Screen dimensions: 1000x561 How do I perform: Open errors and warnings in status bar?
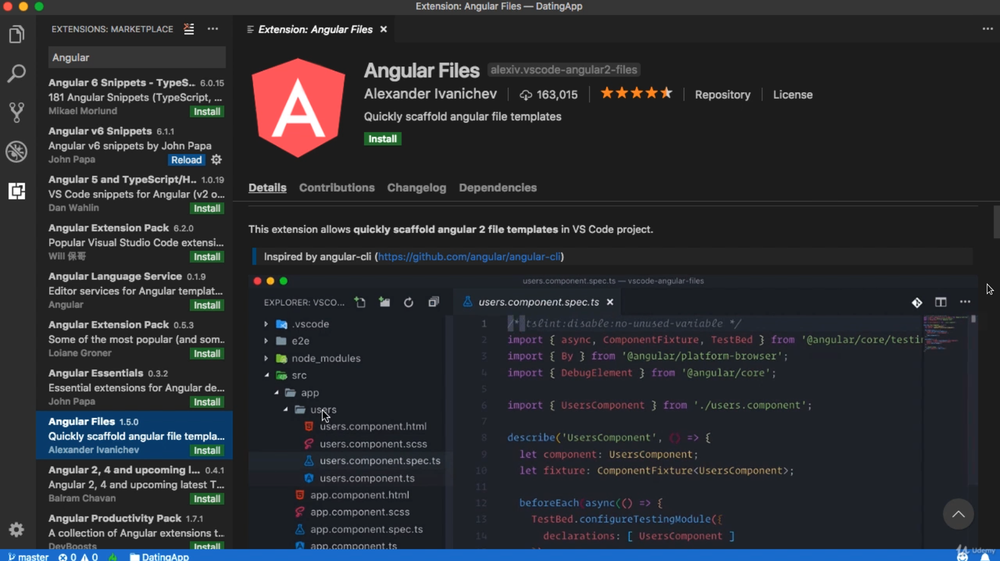pyautogui.click(x=78, y=557)
